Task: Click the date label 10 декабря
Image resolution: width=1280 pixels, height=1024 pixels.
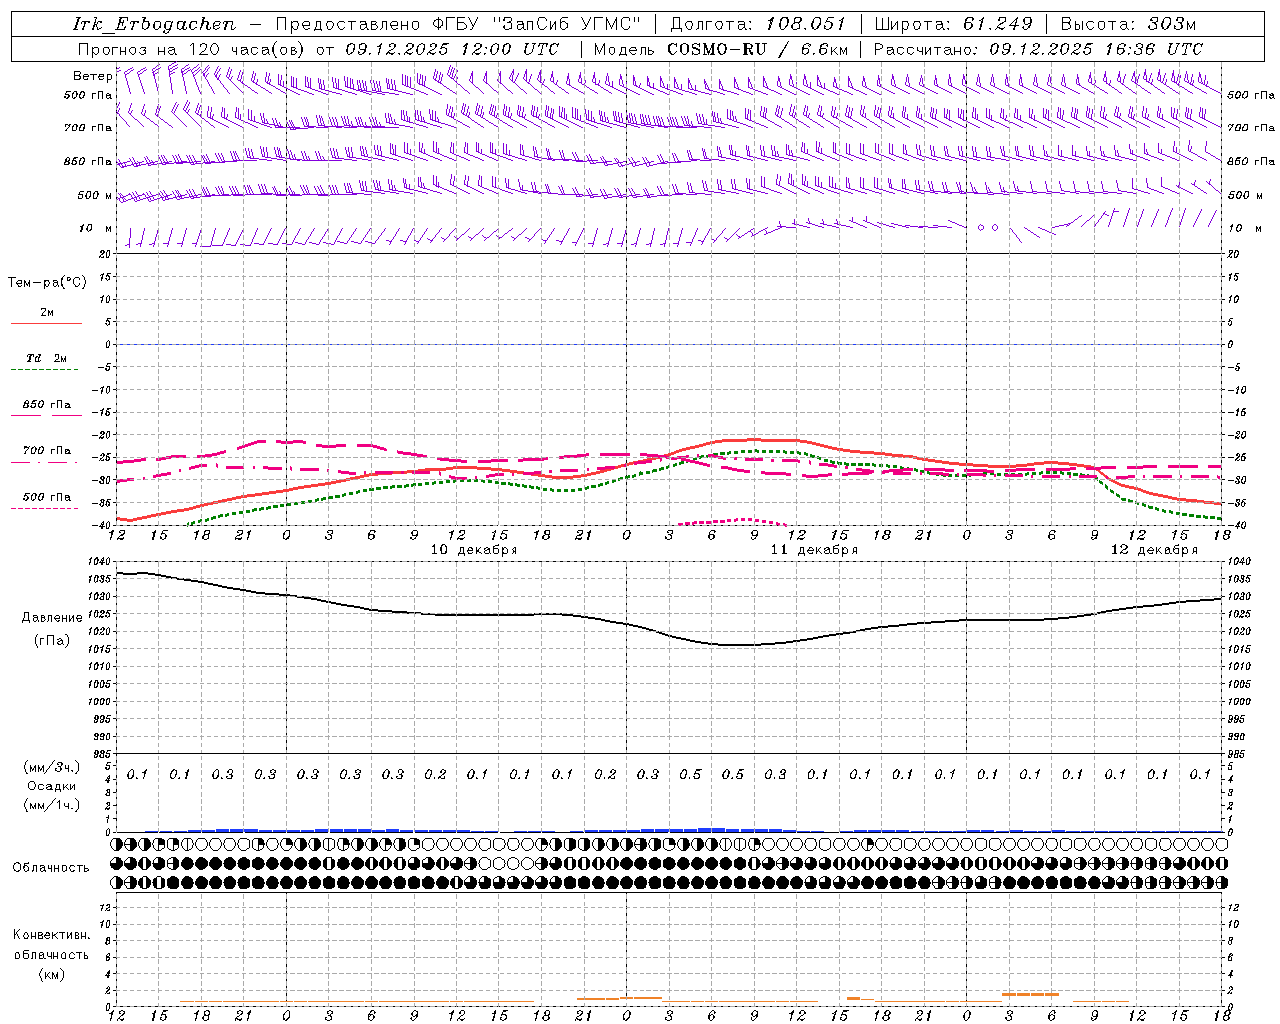Action: (x=473, y=549)
